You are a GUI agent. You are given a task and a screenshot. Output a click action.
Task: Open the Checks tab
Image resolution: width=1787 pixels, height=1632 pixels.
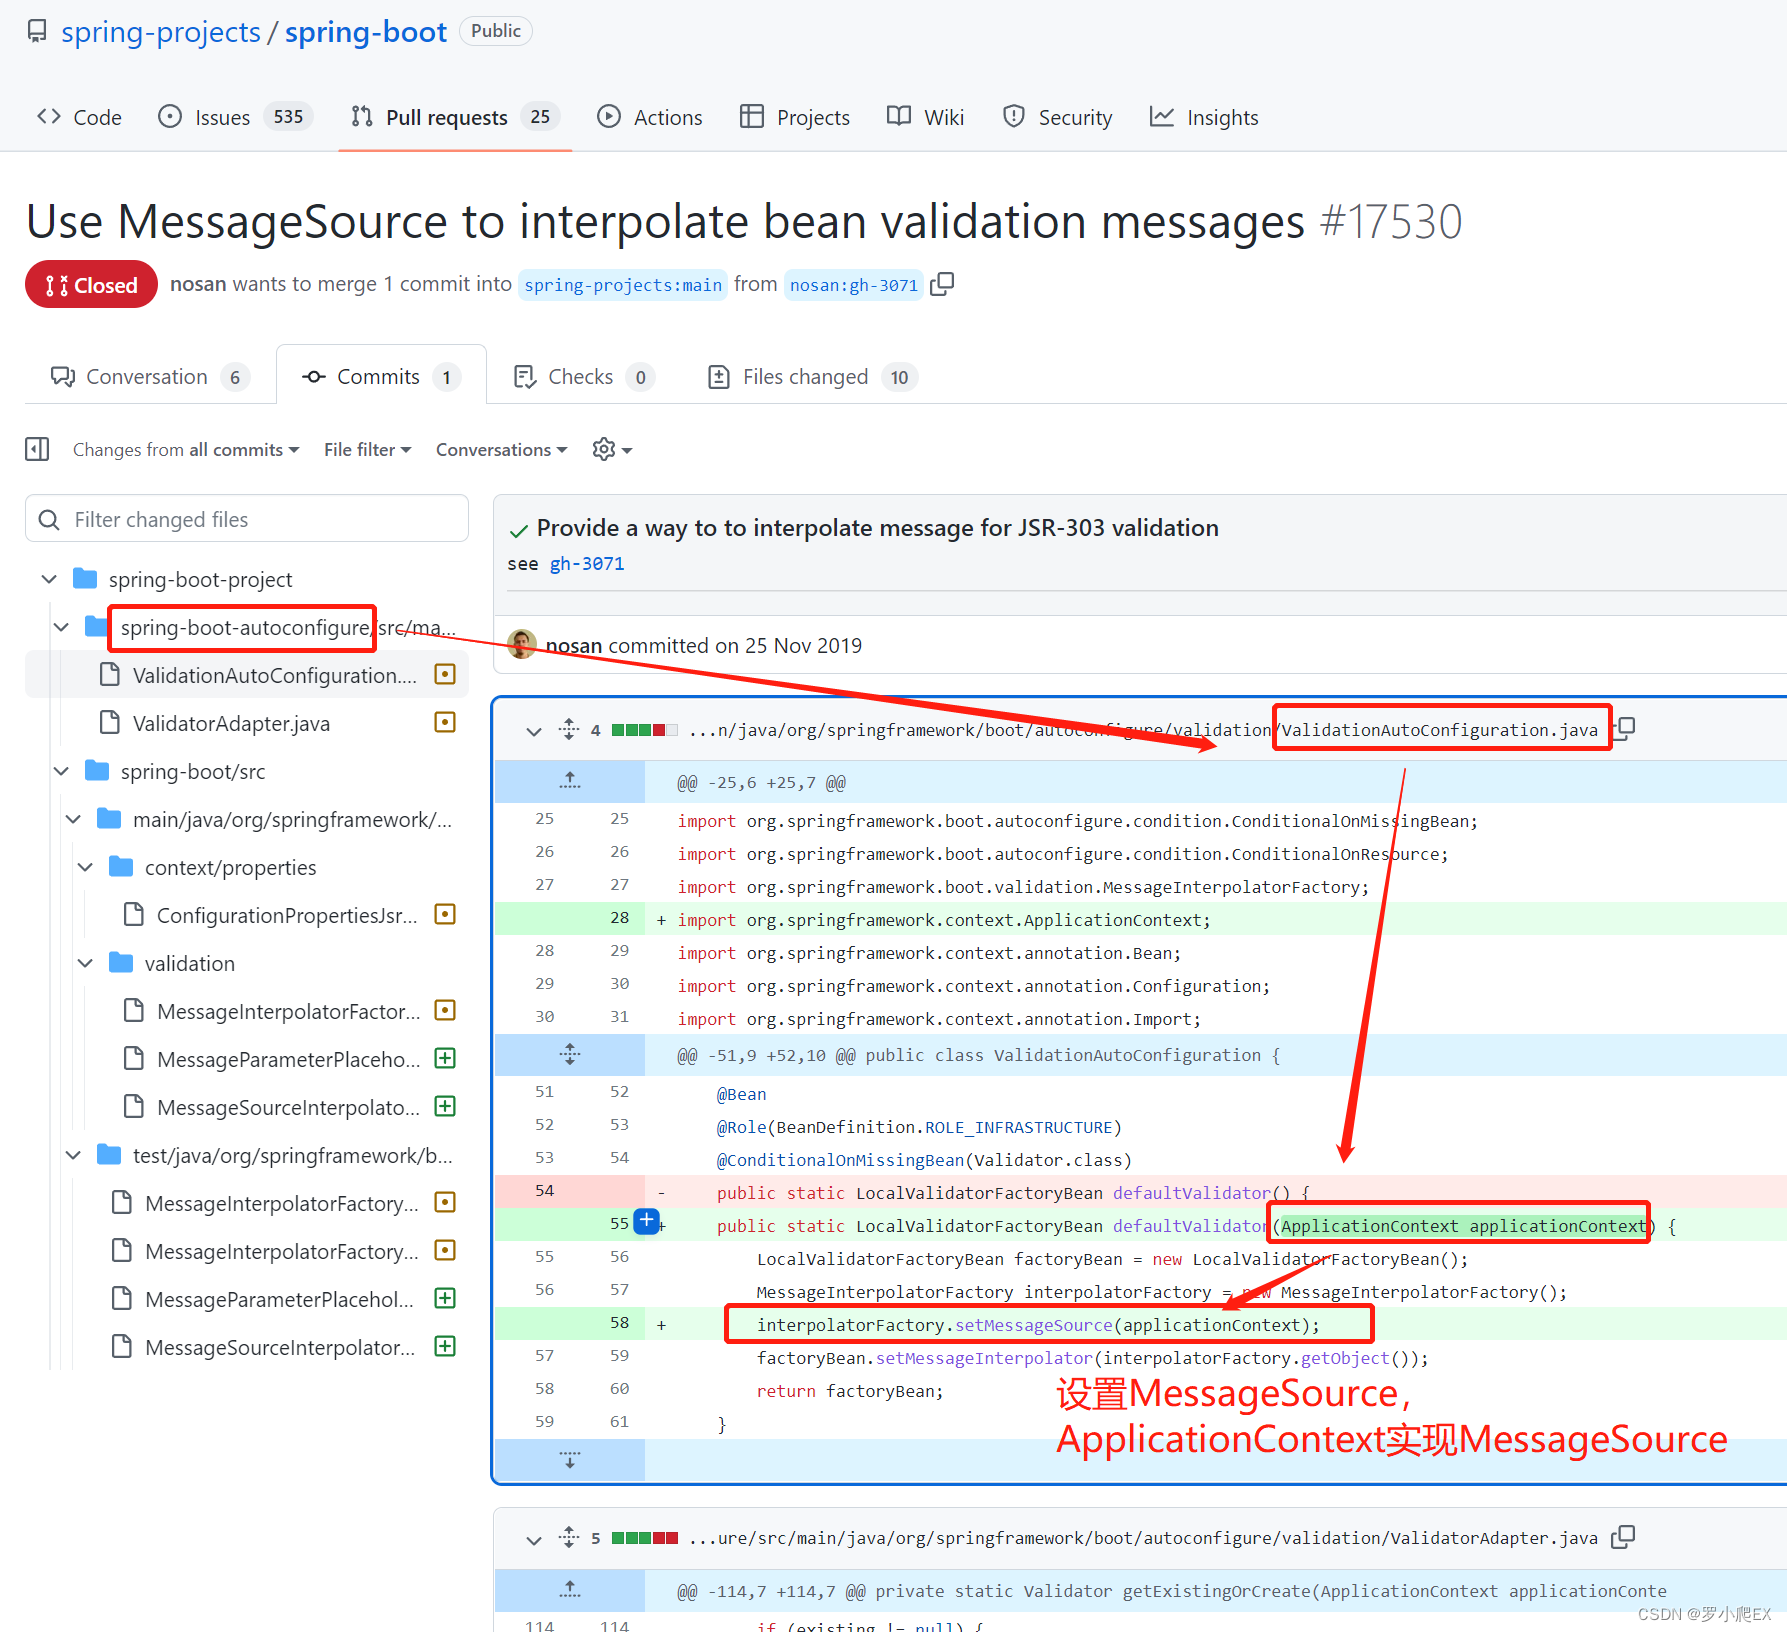pos(580,376)
